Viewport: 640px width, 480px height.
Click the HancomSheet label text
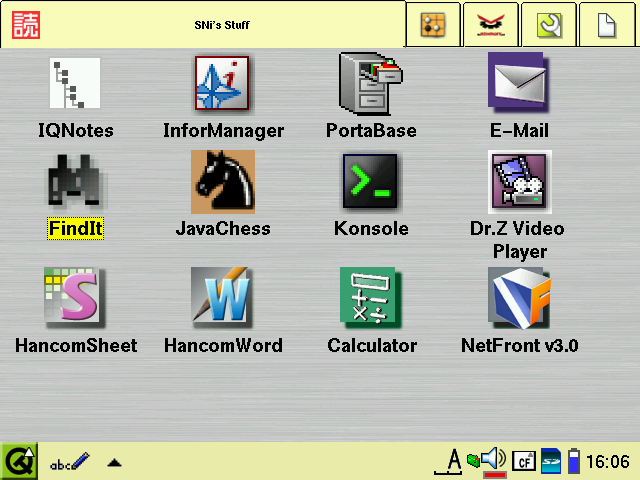tap(76, 345)
